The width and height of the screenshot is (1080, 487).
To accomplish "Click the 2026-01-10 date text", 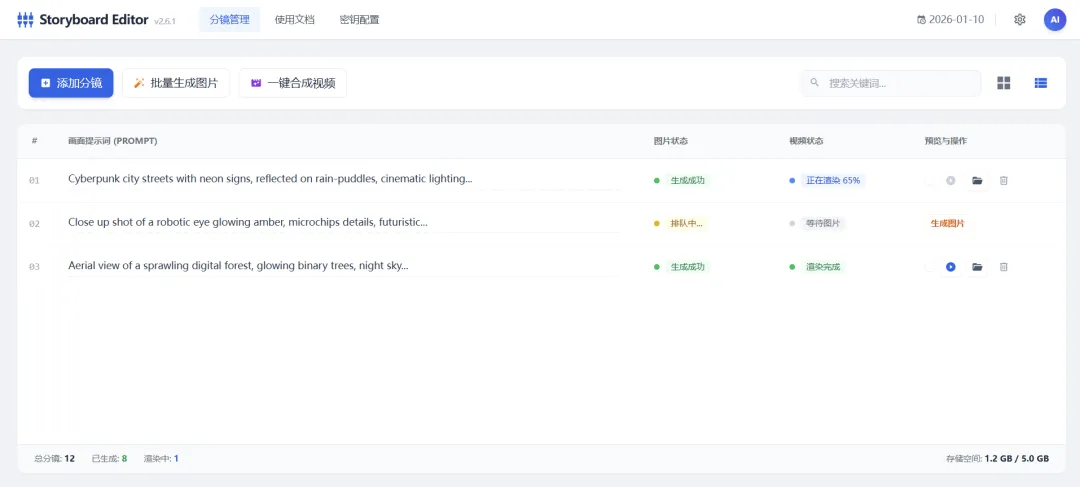I will click(x=957, y=20).
